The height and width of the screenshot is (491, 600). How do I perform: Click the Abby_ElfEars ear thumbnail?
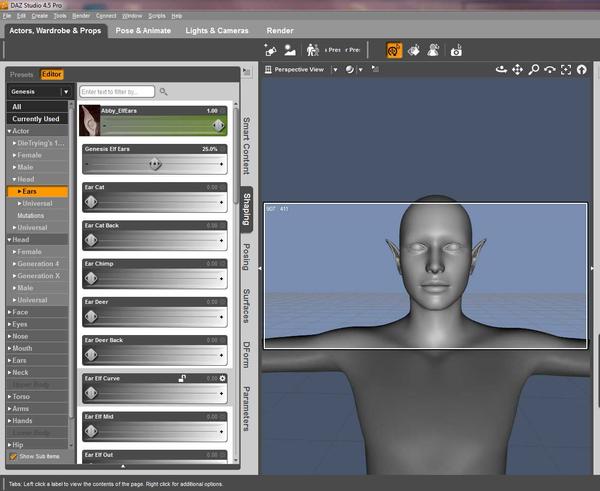tap(90, 121)
